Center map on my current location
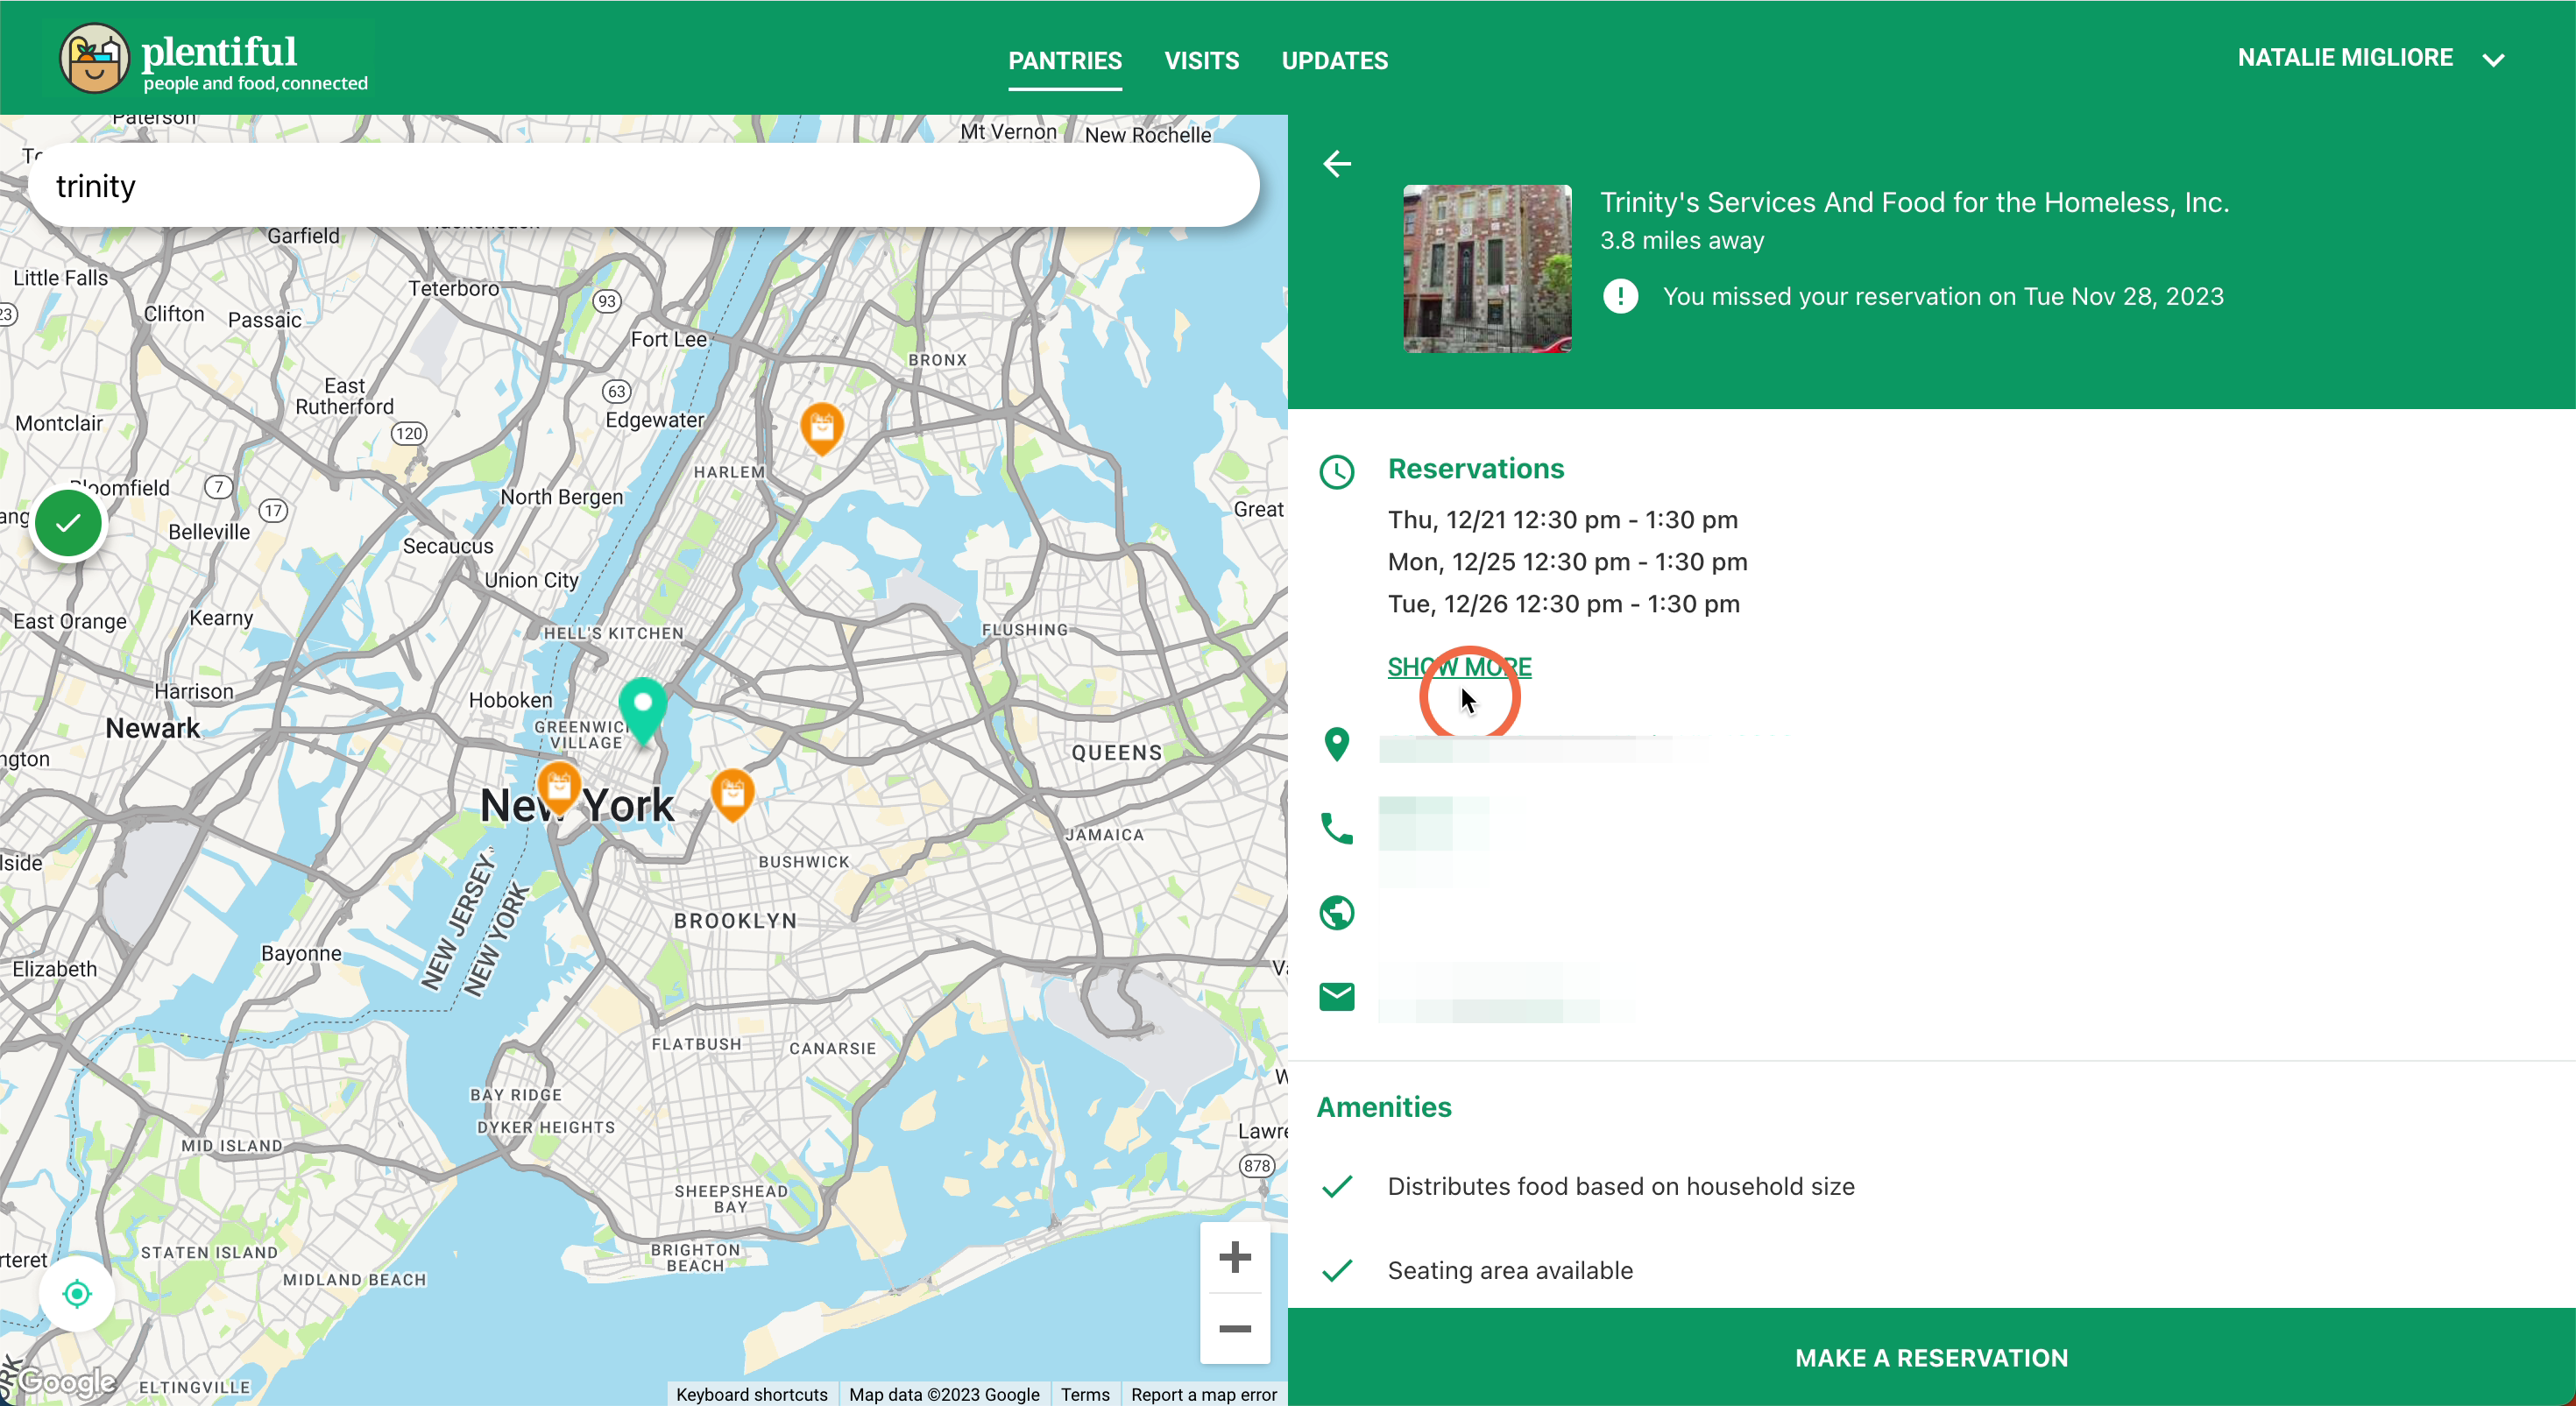Image resolution: width=2576 pixels, height=1406 pixels. [x=77, y=1293]
